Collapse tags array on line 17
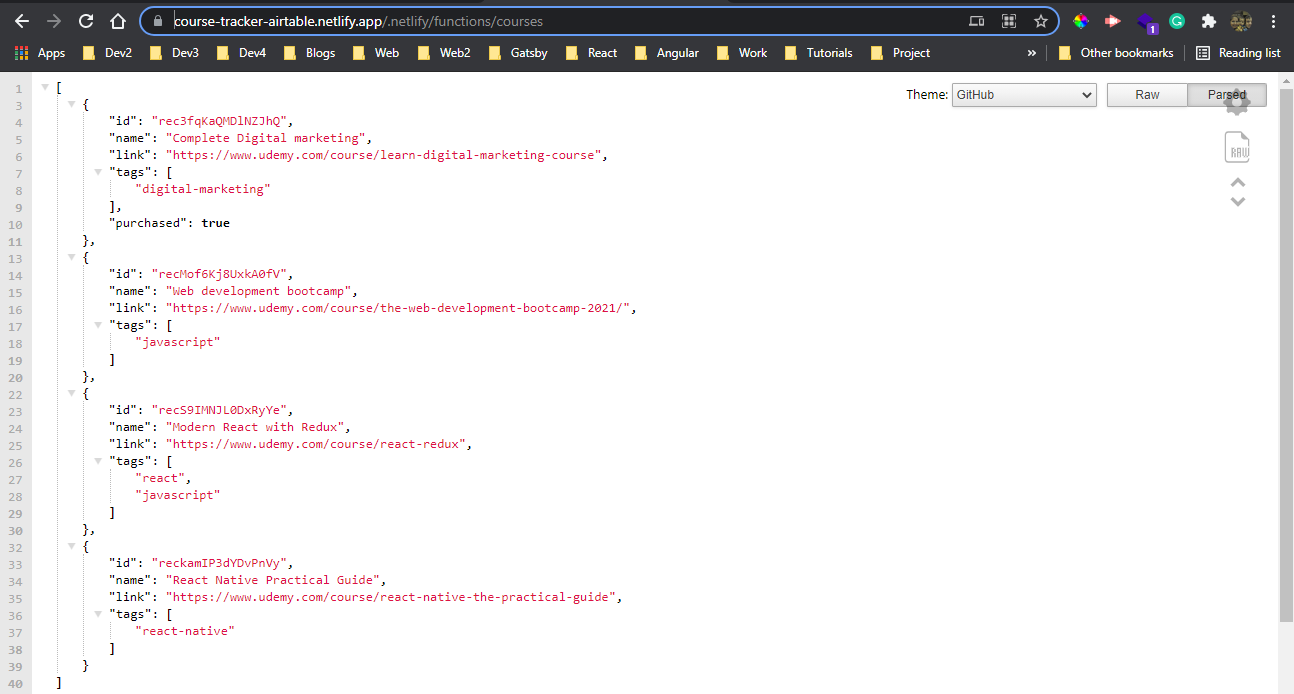This screenshot has width=1294, height=694. click(x=98, y=325)
